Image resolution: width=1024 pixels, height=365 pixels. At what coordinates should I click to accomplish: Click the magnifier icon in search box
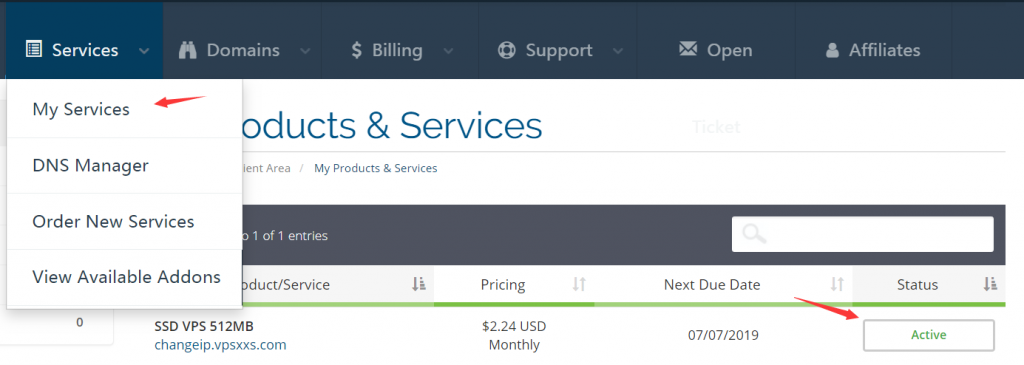754,234
